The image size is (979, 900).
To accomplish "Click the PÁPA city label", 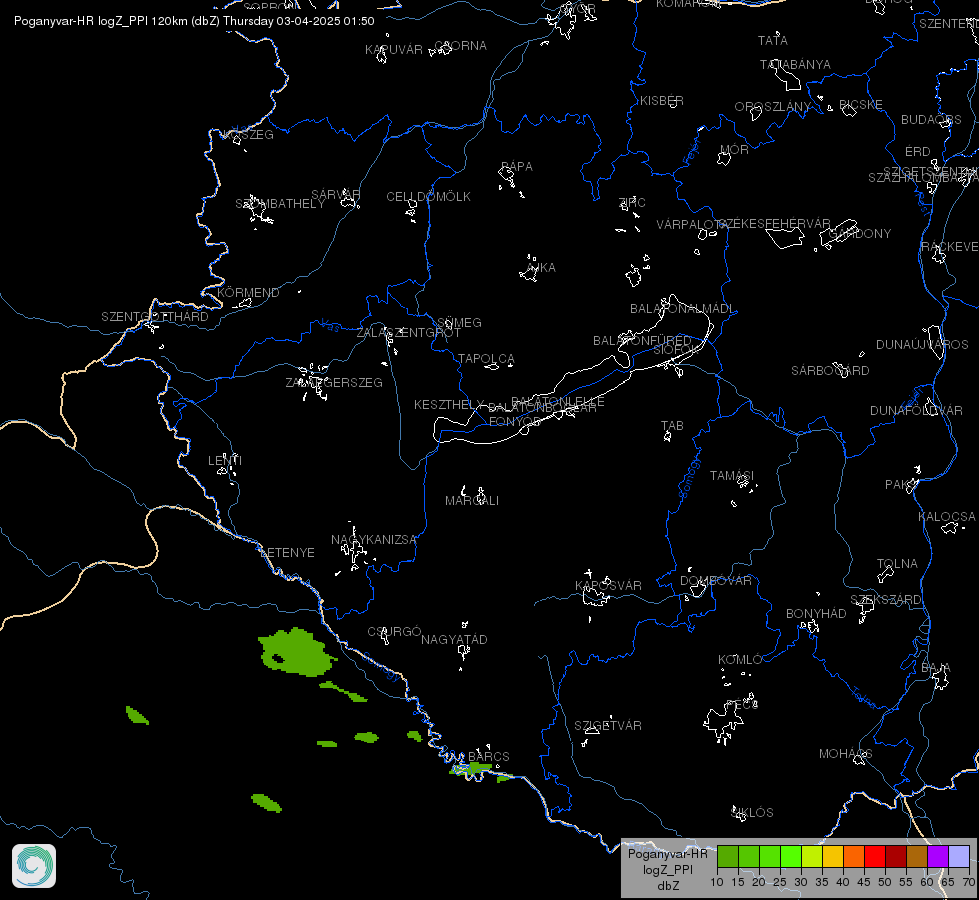I will (517, 167).
